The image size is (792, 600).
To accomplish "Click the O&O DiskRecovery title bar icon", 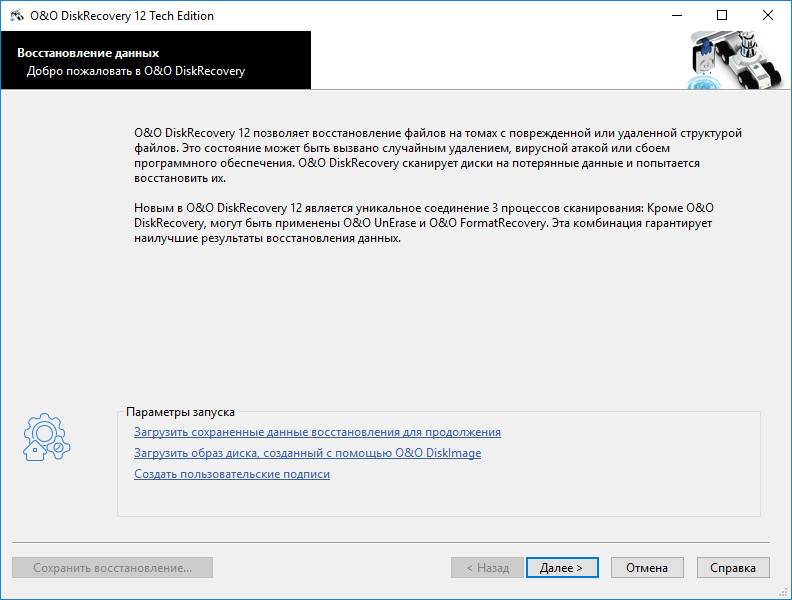I will (17, 16).
